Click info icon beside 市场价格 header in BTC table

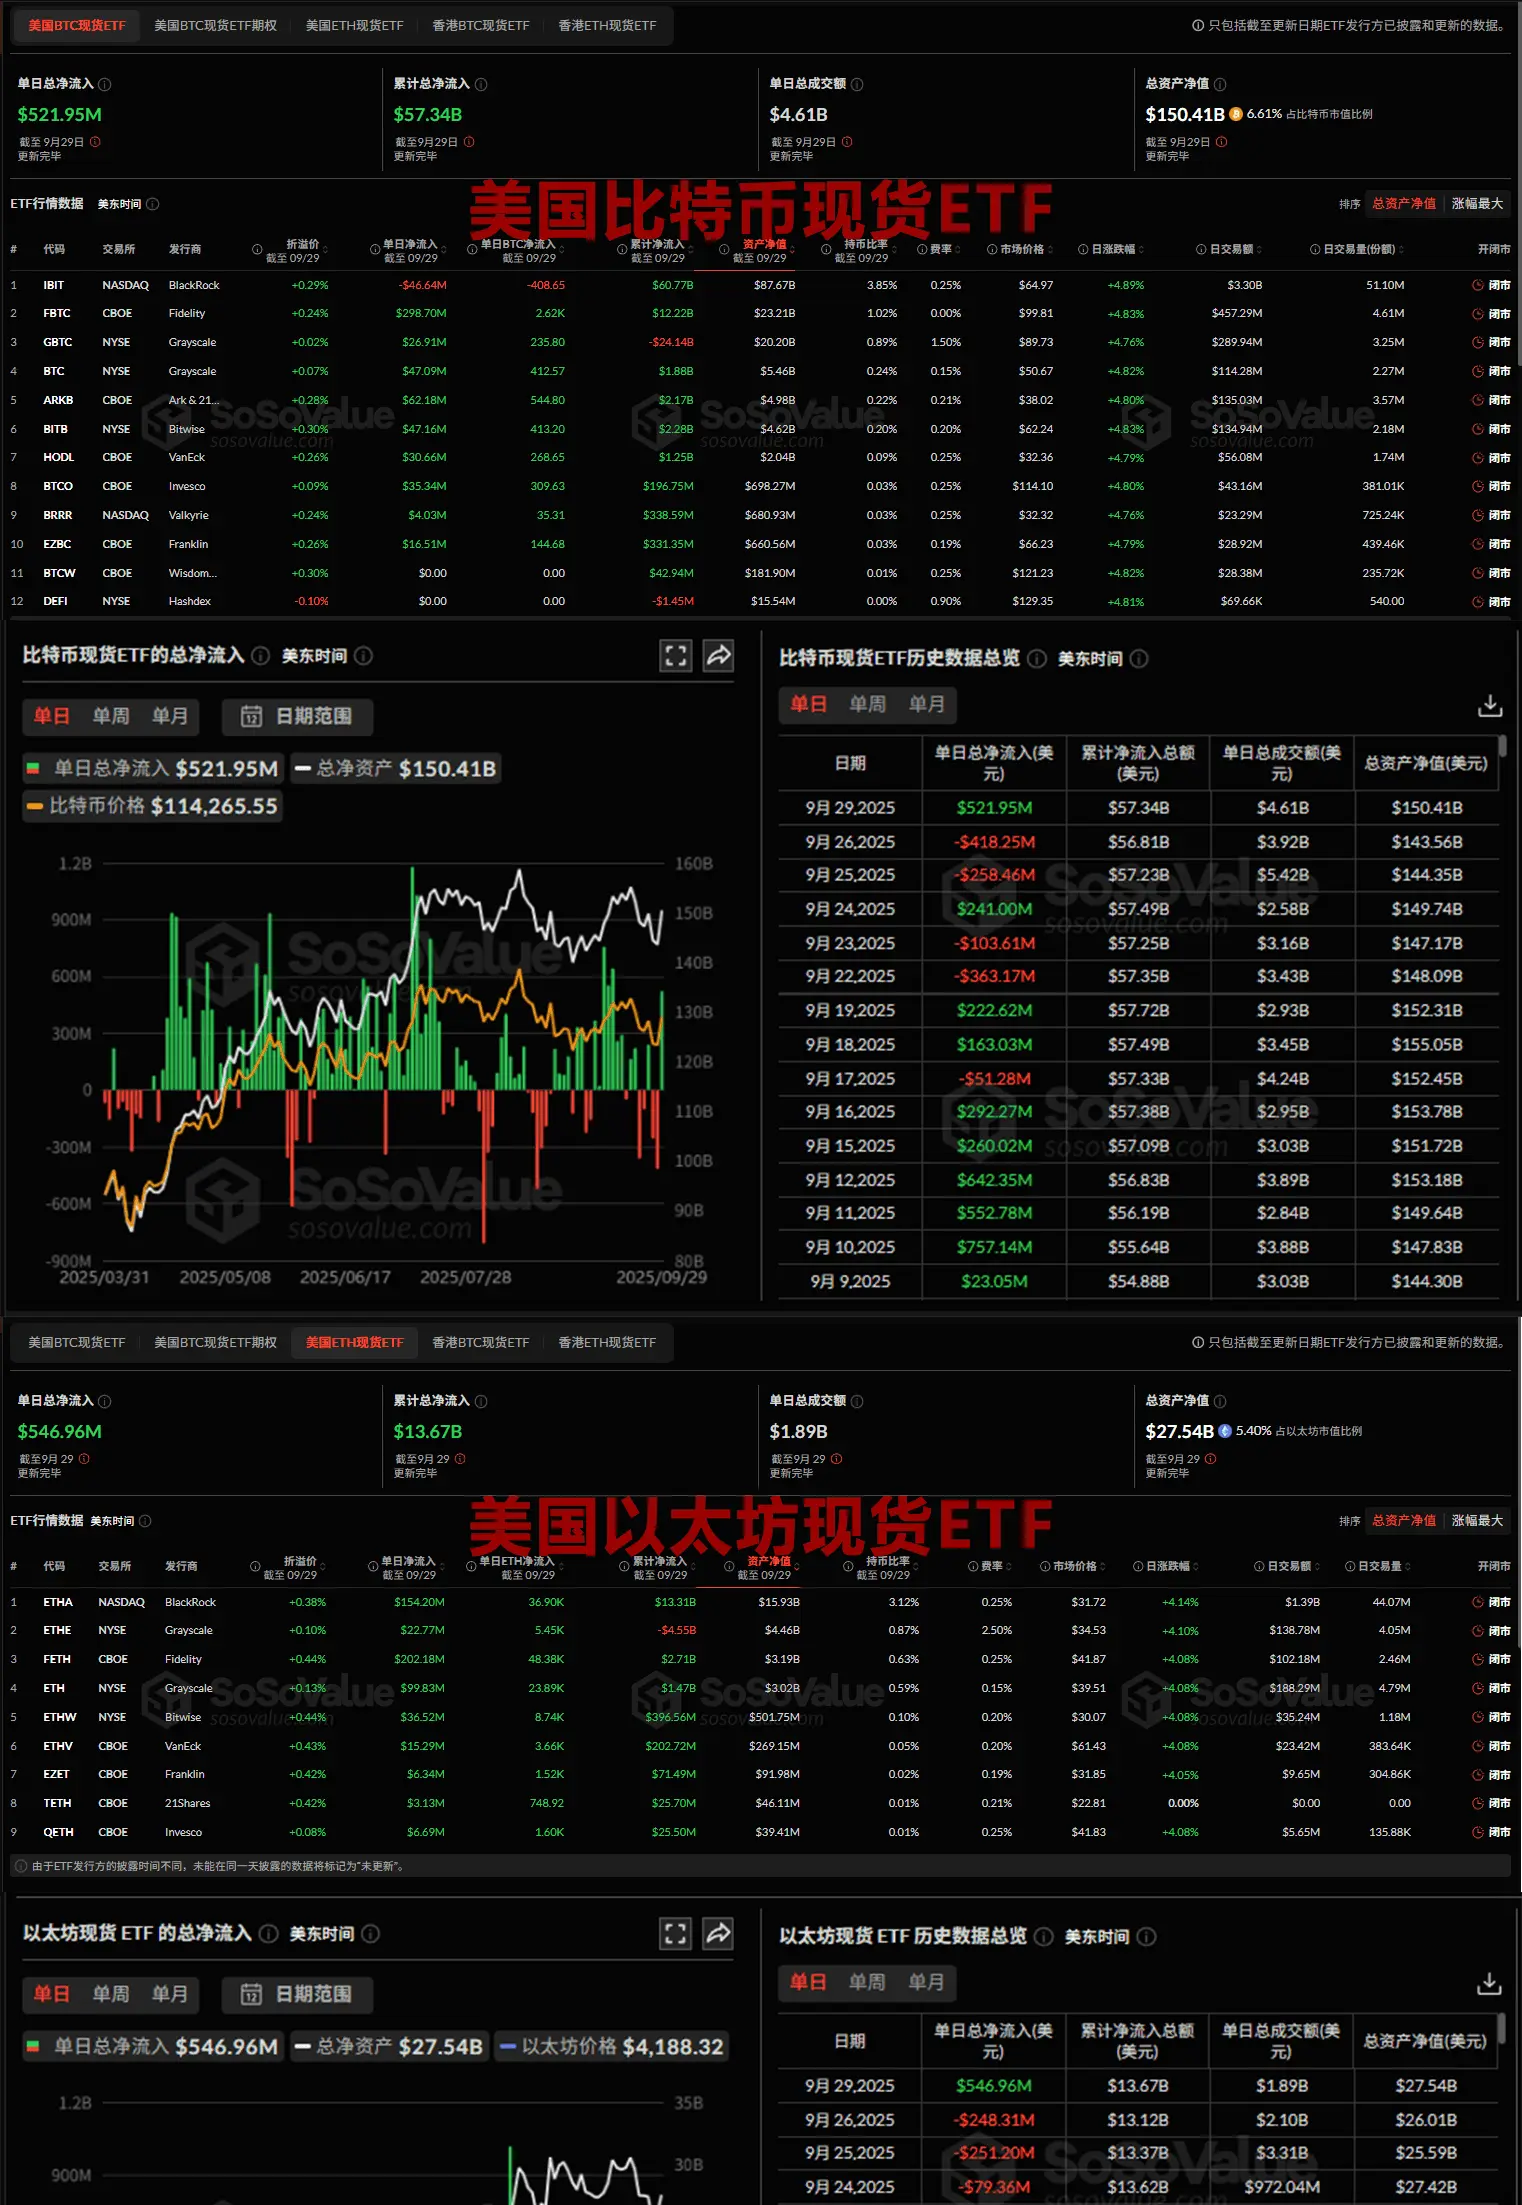(x=992, y=250)
